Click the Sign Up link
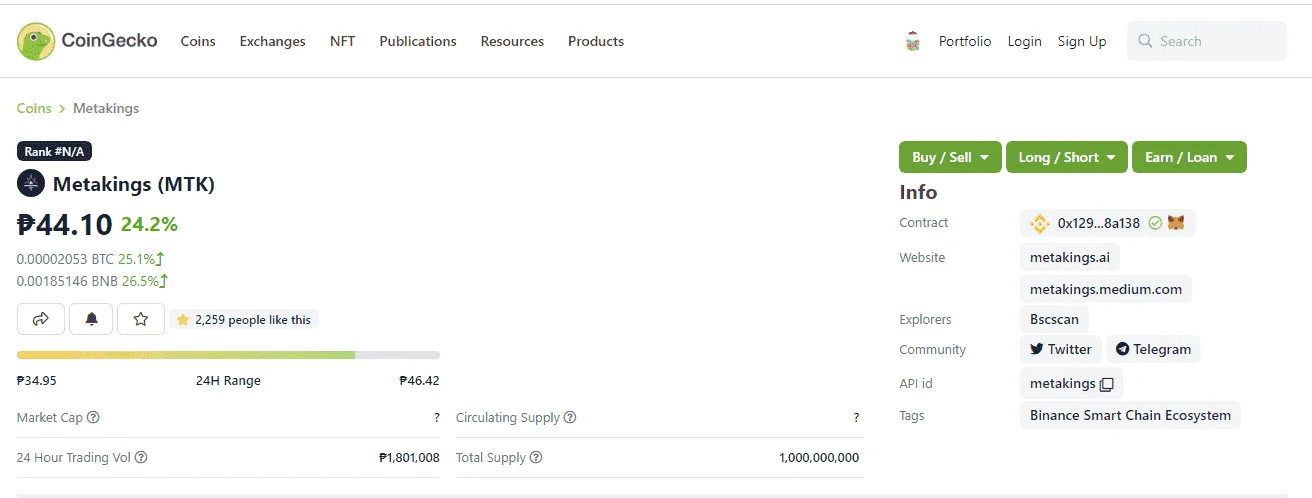This screenshot has width=1312, height=498. [x=1082, y=41]
